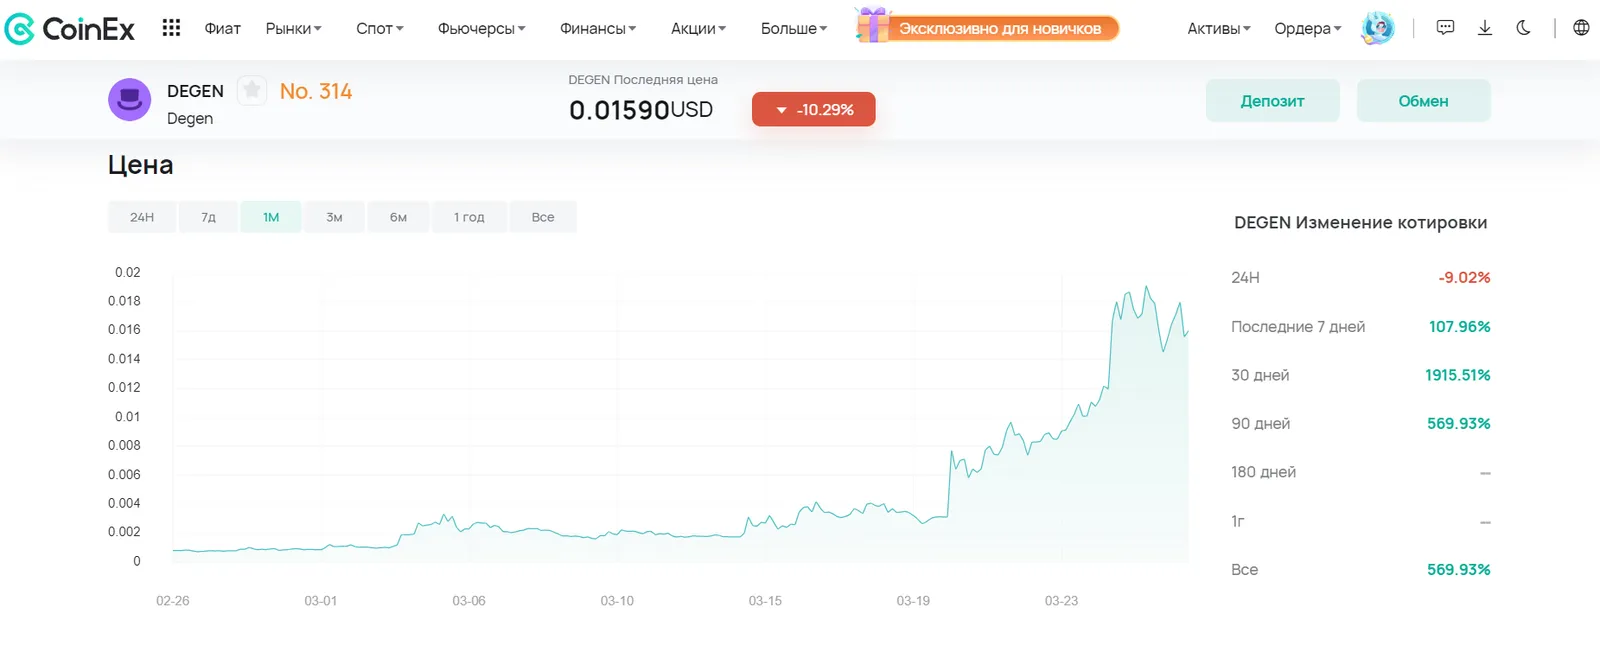This screenshot has width=1600, height=647.
Task: Open the messages chat icon
Action: [1445, 28]
